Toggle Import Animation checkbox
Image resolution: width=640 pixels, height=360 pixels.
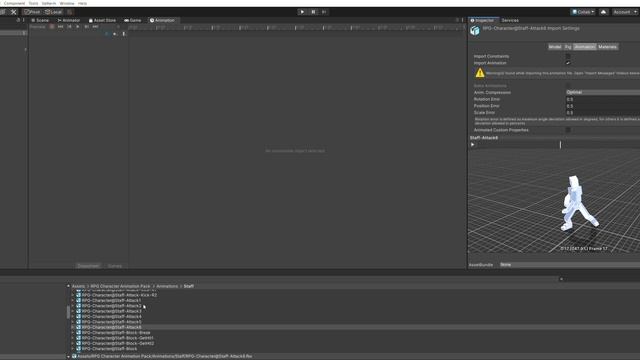pyautogui.click(x=568, y=63)
